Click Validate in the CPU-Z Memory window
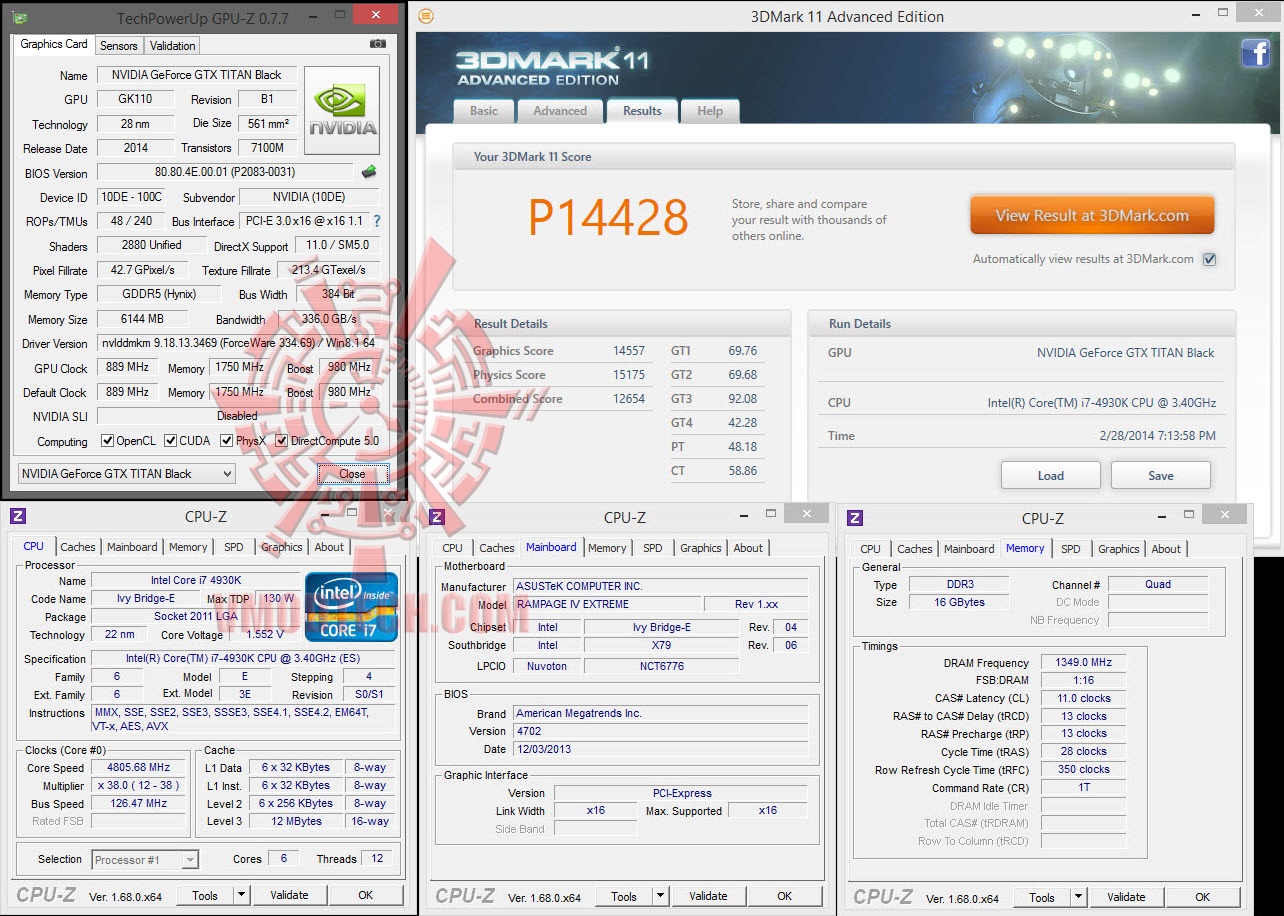Viewport: 1284px width, 916px height. click(1127, 897)
